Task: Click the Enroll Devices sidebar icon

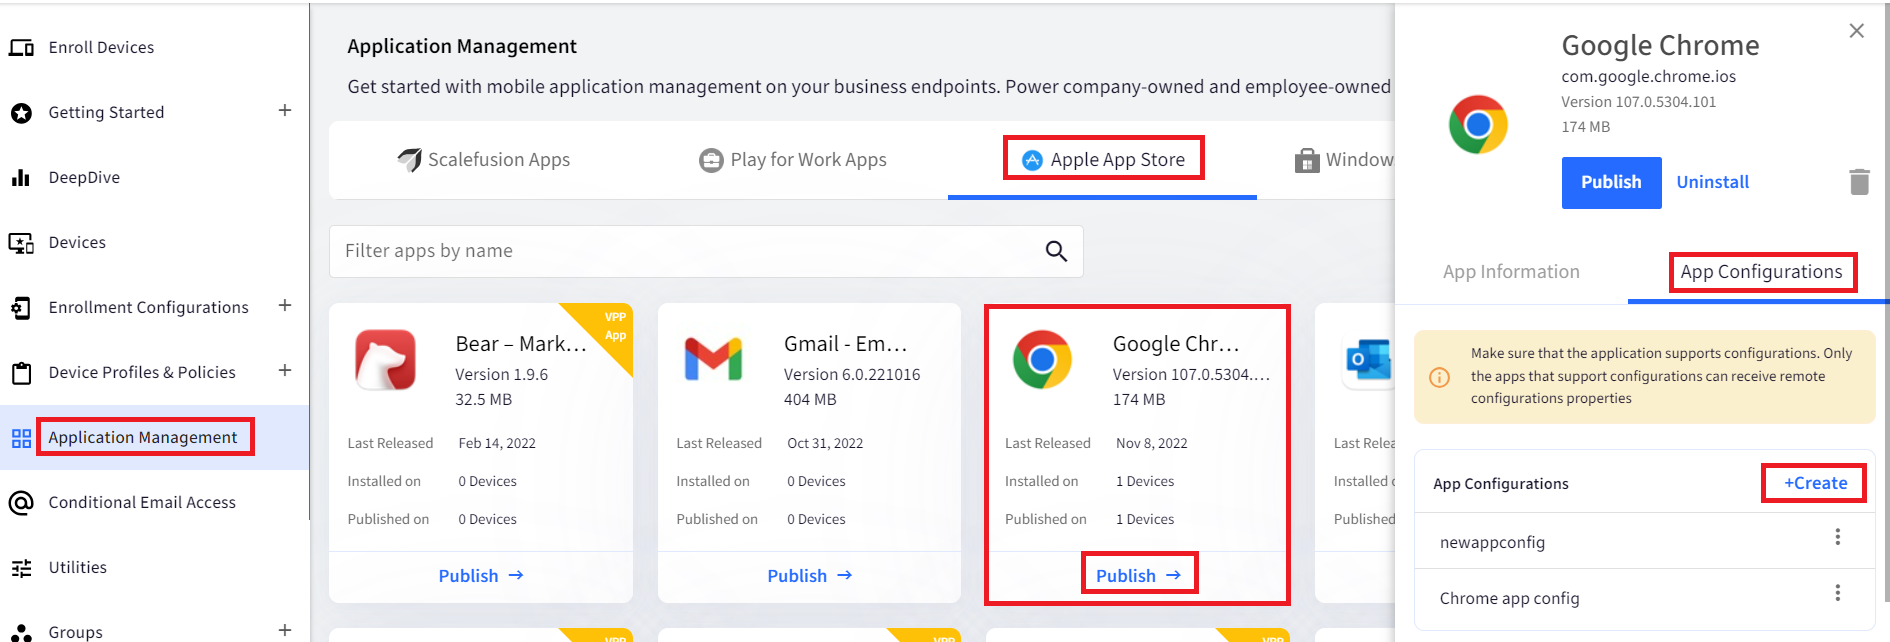Action: pyautogui.click(x=21, y=48)
